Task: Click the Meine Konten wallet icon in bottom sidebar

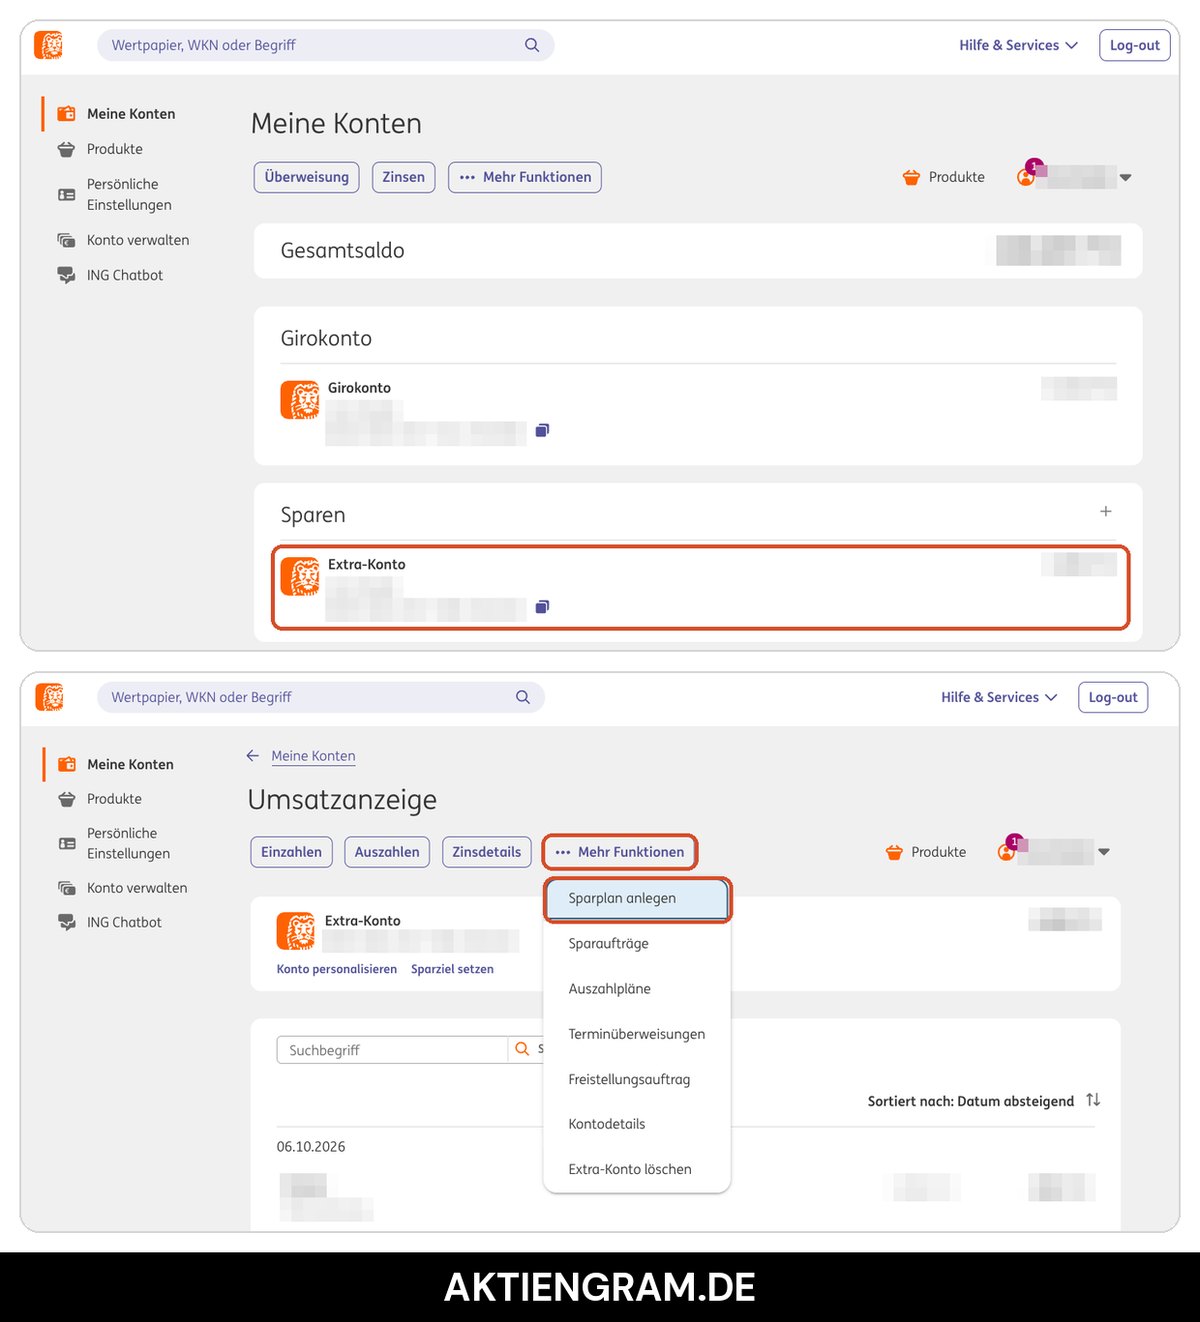Action: 67,764
